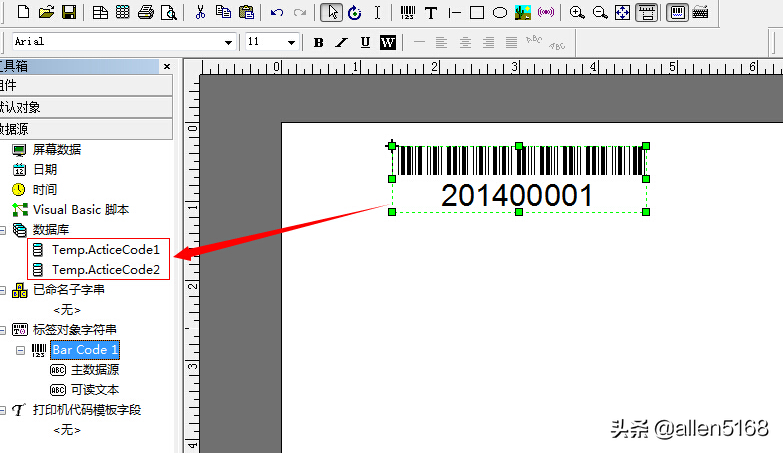
Task: Redo the last undone action
Action: (x=300, y=12)
